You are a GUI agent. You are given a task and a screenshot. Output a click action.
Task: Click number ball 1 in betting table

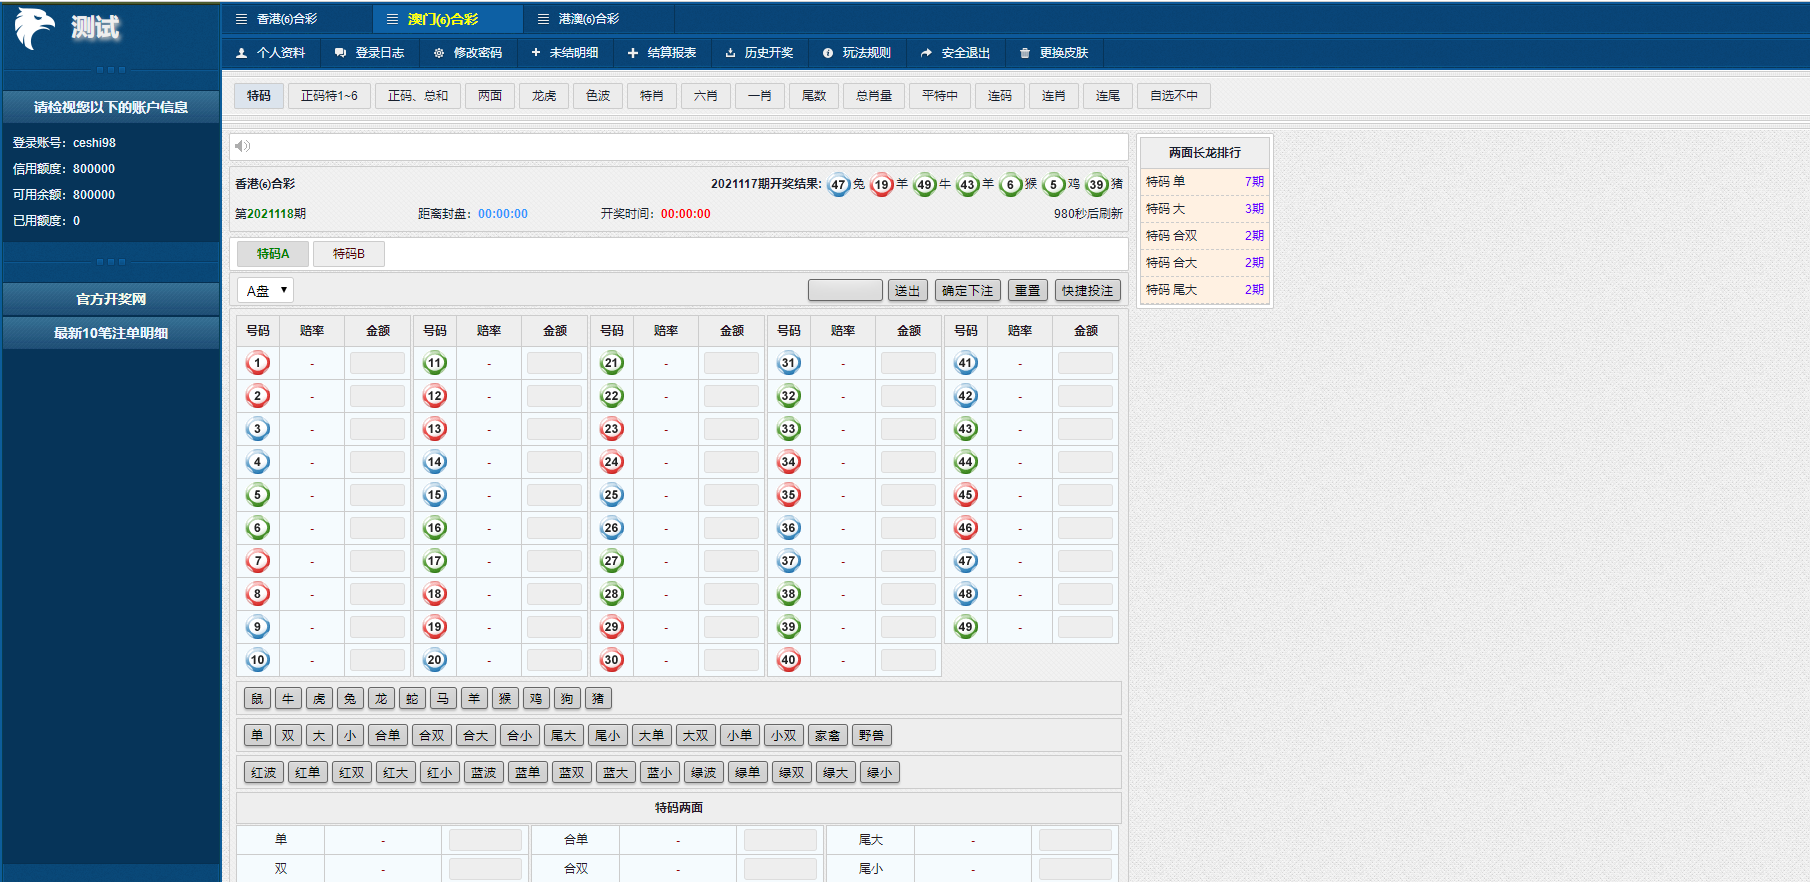pos(258,363)
